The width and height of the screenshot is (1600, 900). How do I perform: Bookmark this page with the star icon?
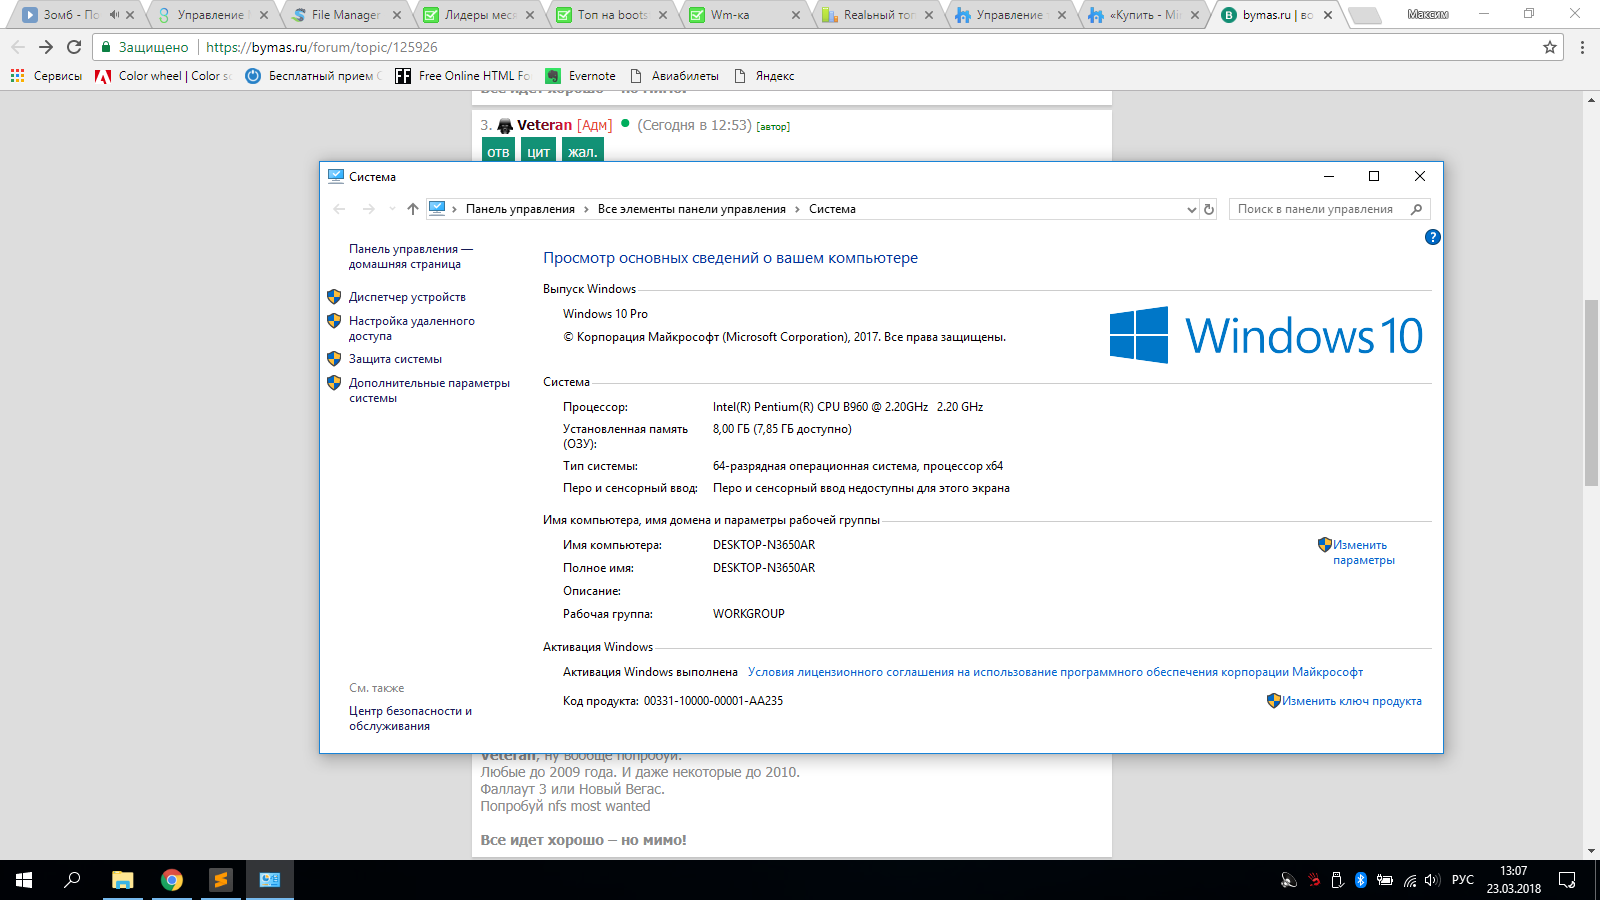coord(1550,47)
